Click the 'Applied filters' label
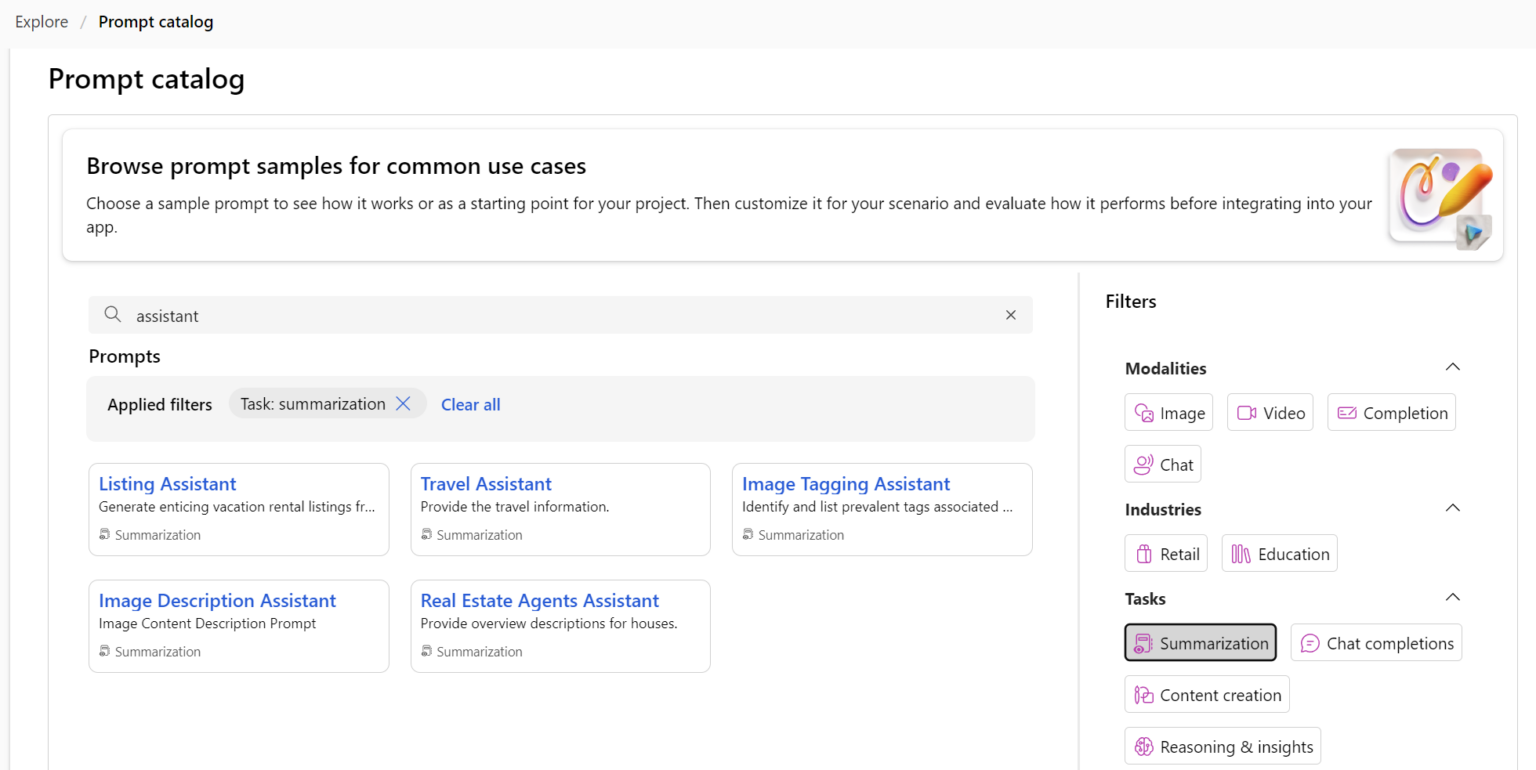1536x770 pixels. pos(160,405)
